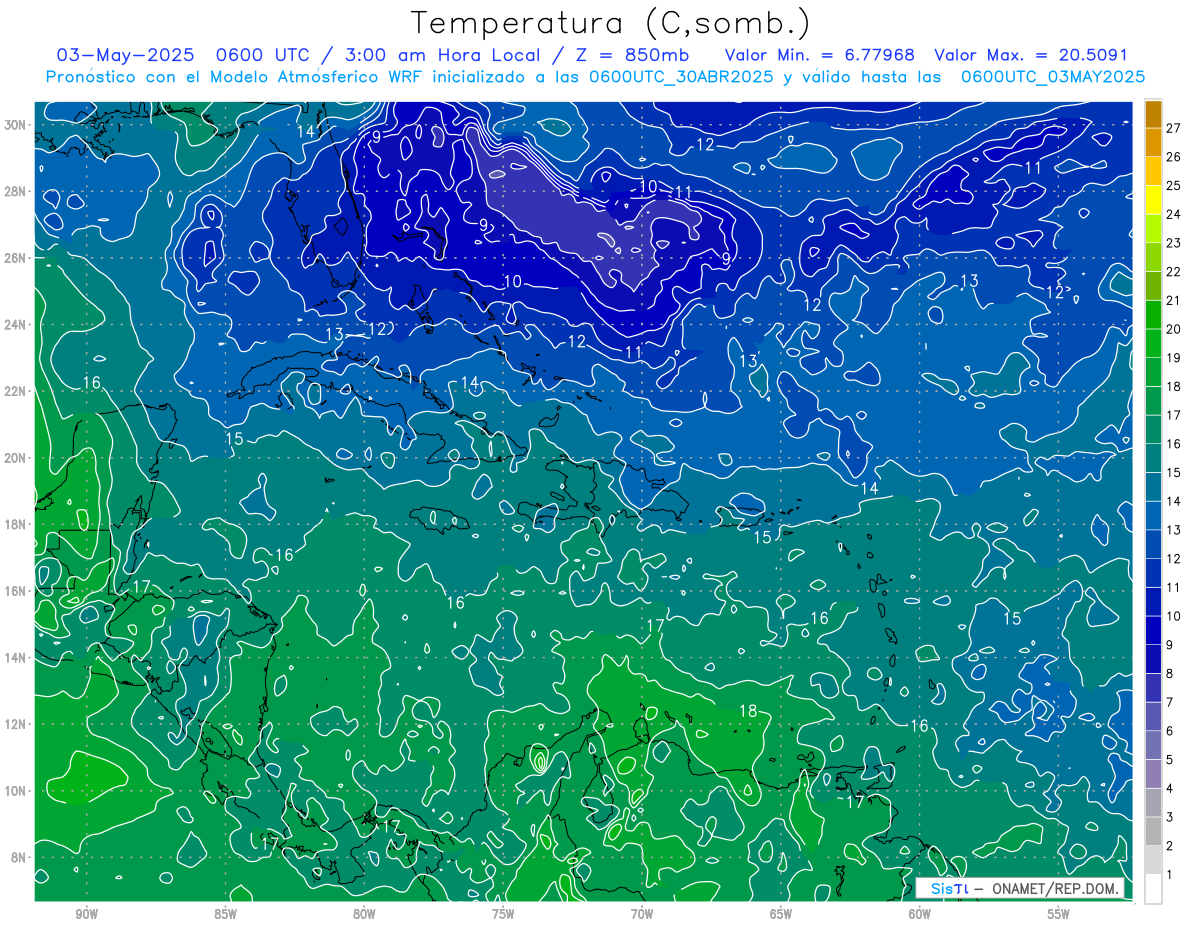Click legend value 4 on color bar
Screen dimensions: 1200x927
(x=1169, y=789)
